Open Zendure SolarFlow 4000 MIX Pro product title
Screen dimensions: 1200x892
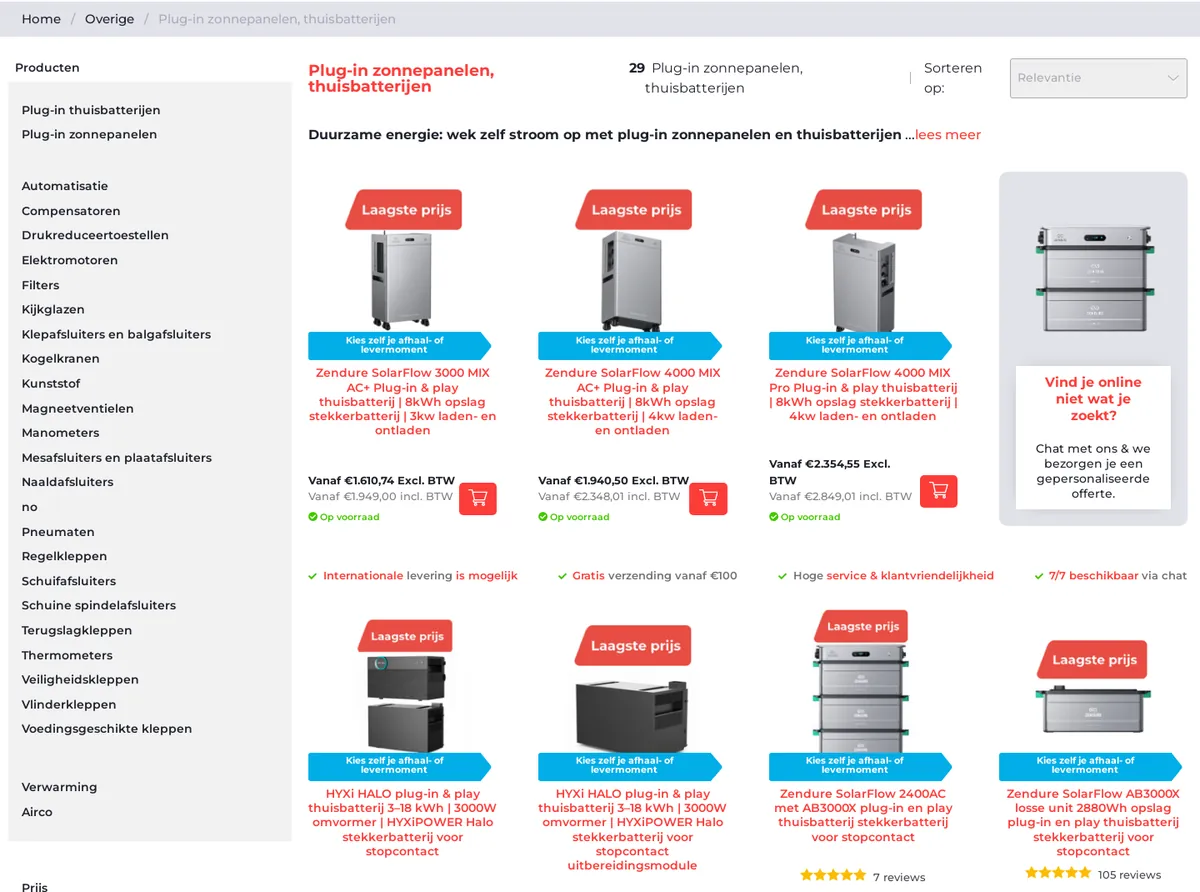(x=863, y=394)
